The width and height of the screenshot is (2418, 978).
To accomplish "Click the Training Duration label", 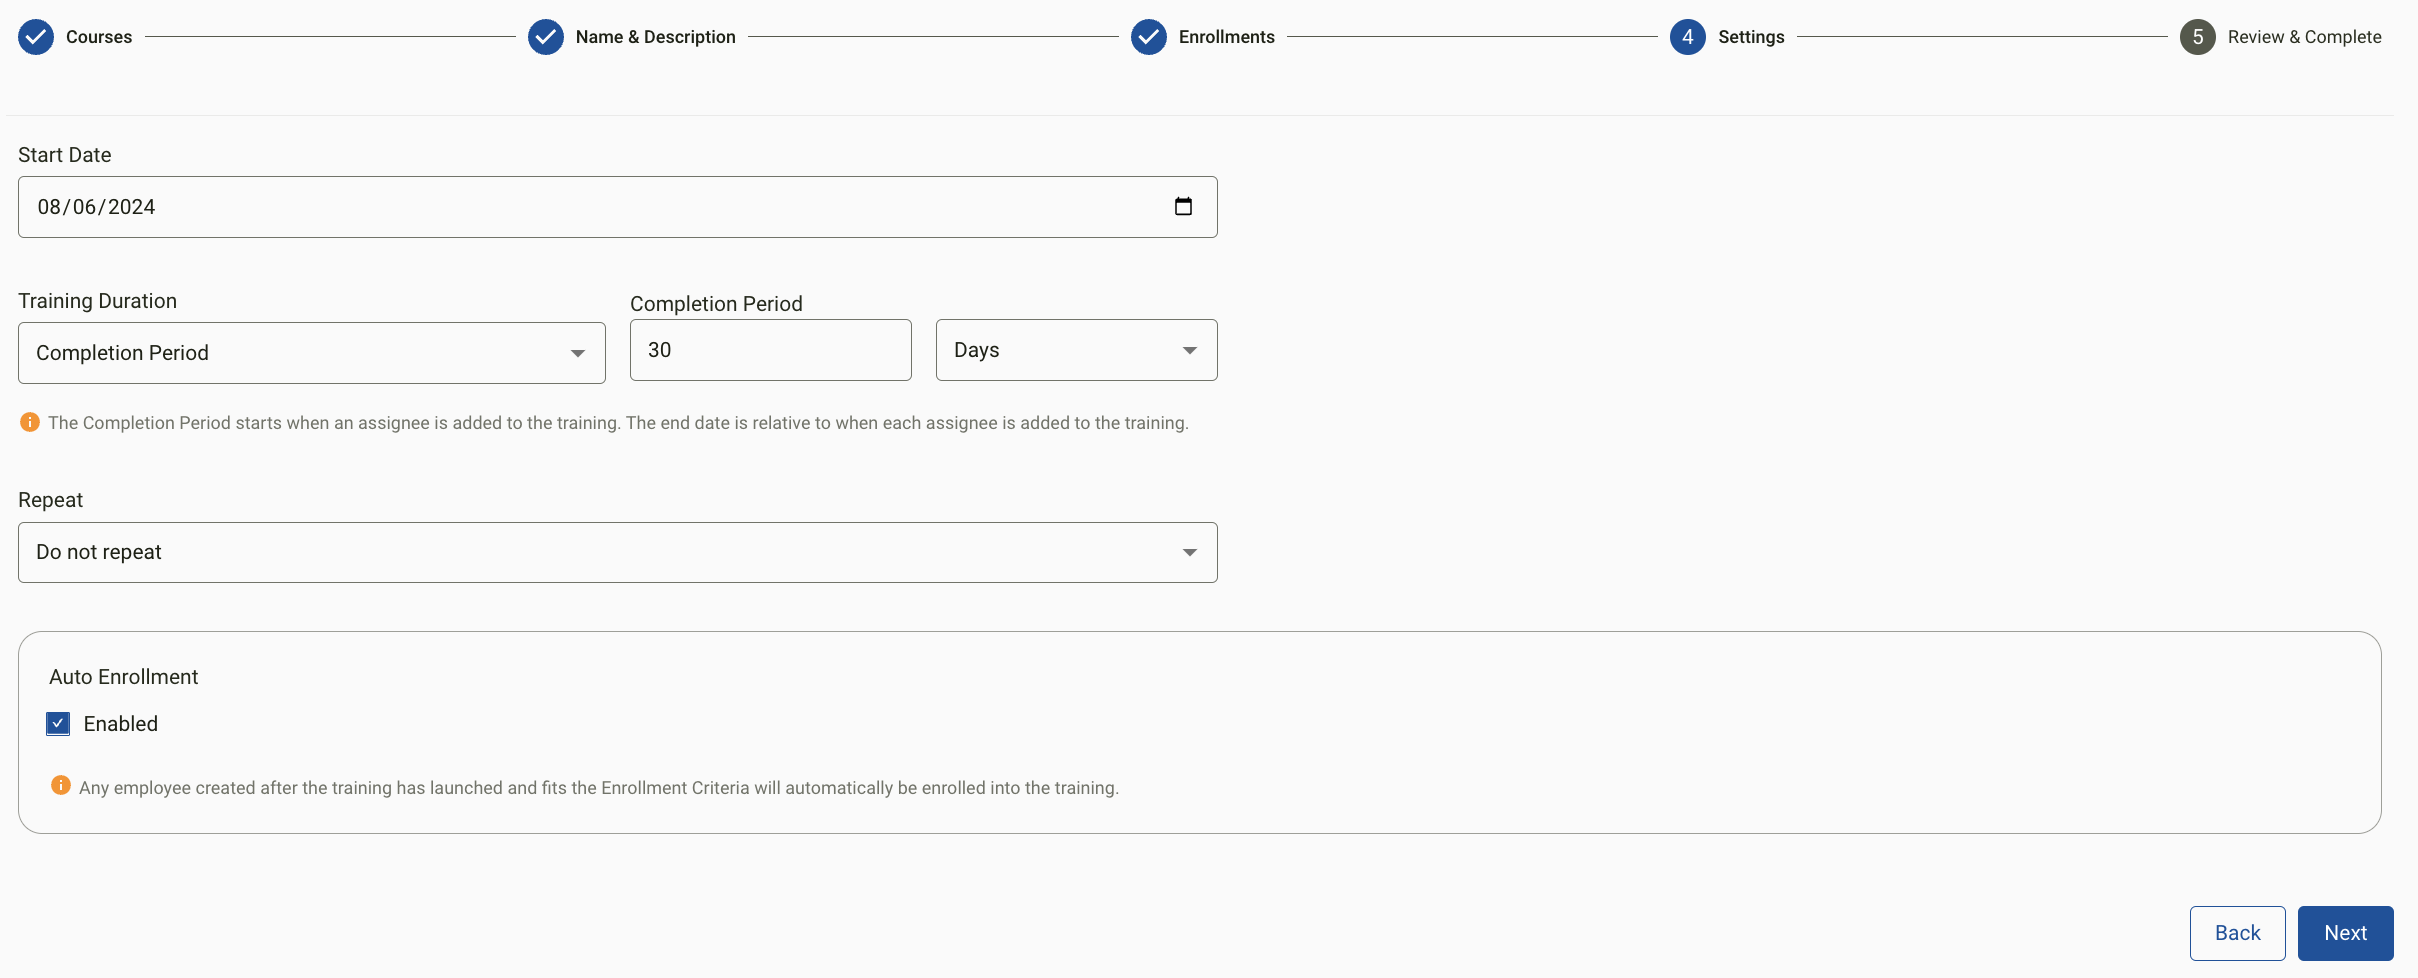I will pos(98,301).
